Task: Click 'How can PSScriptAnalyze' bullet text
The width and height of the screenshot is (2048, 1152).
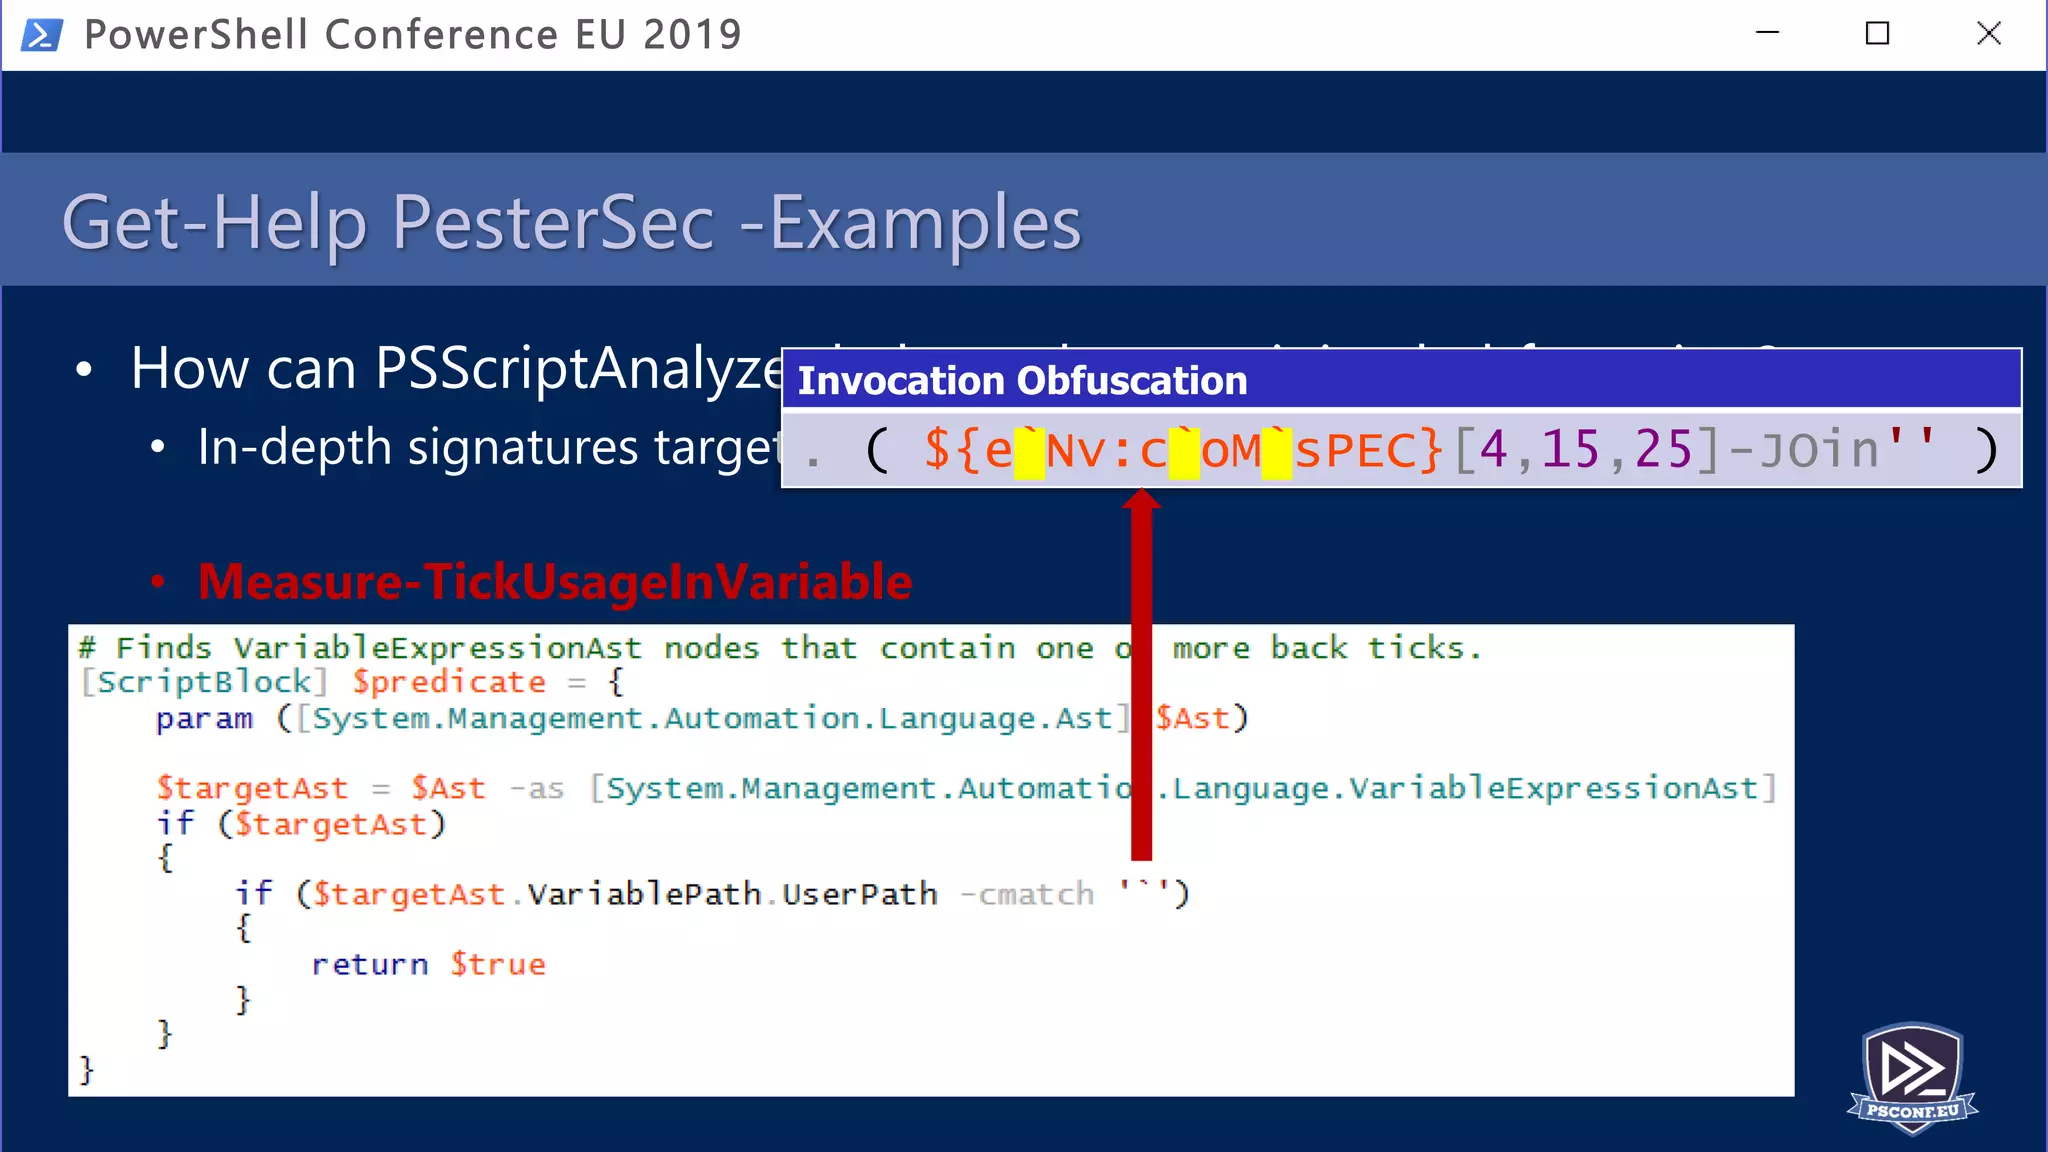Action: point(457,368)
